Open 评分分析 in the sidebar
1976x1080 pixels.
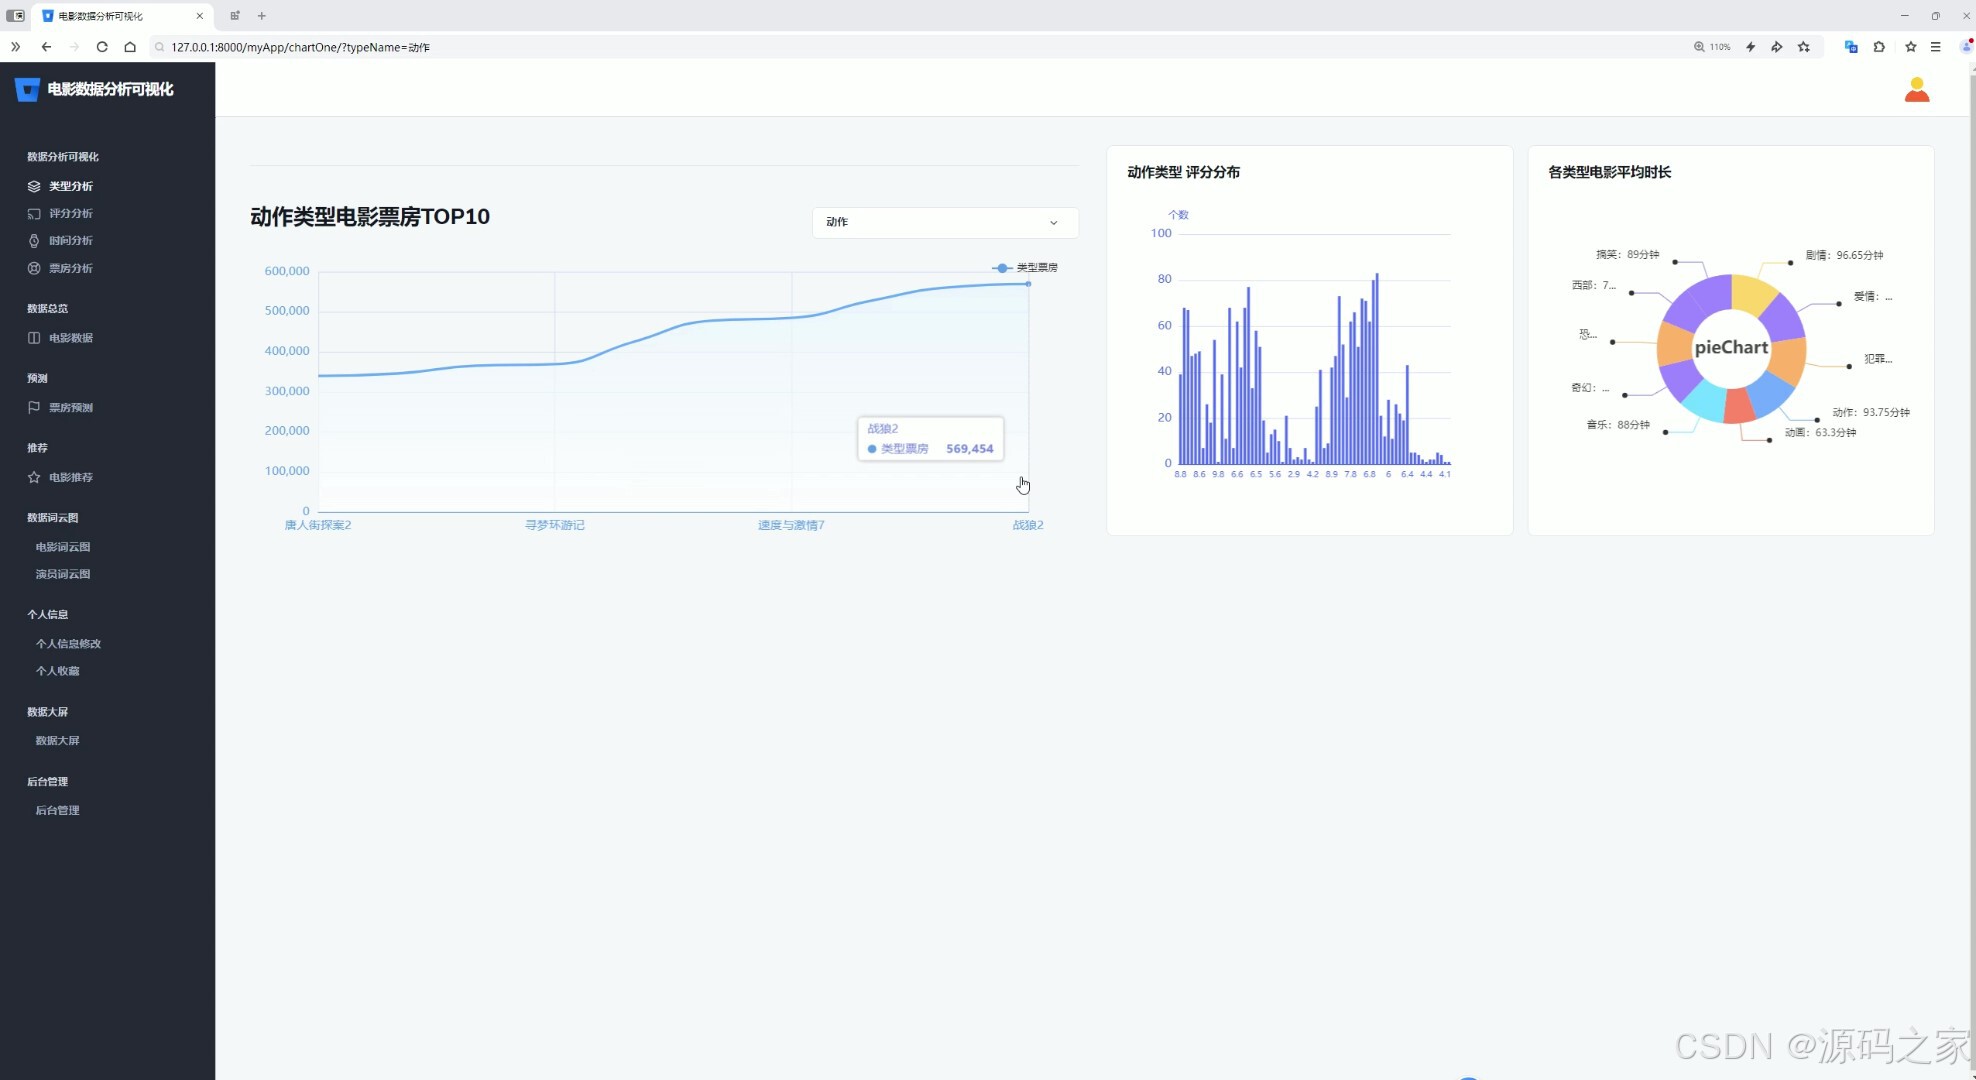[70, 214]
